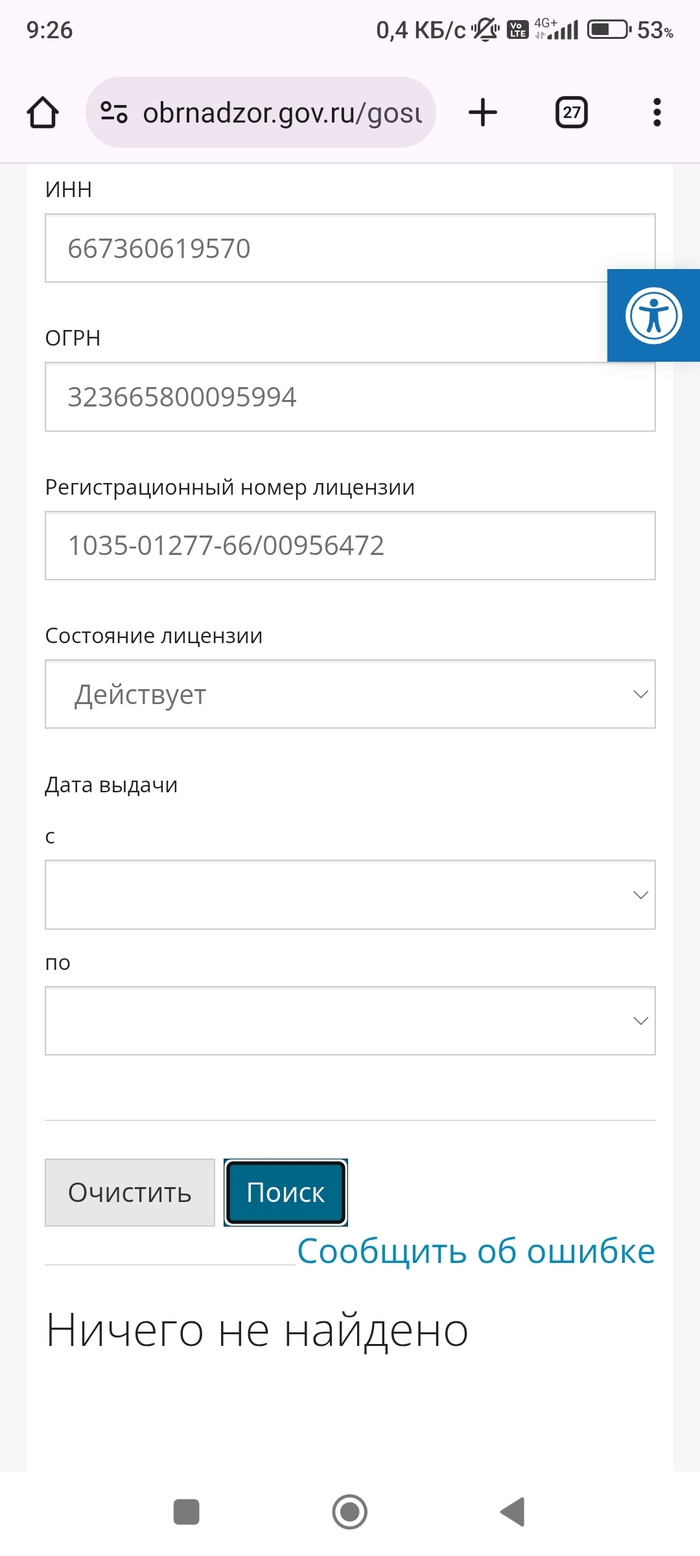Open the Дата выдачи 'с' date dropdown
The height and width of the screenshot is (1556, 700).
(350, 895)
